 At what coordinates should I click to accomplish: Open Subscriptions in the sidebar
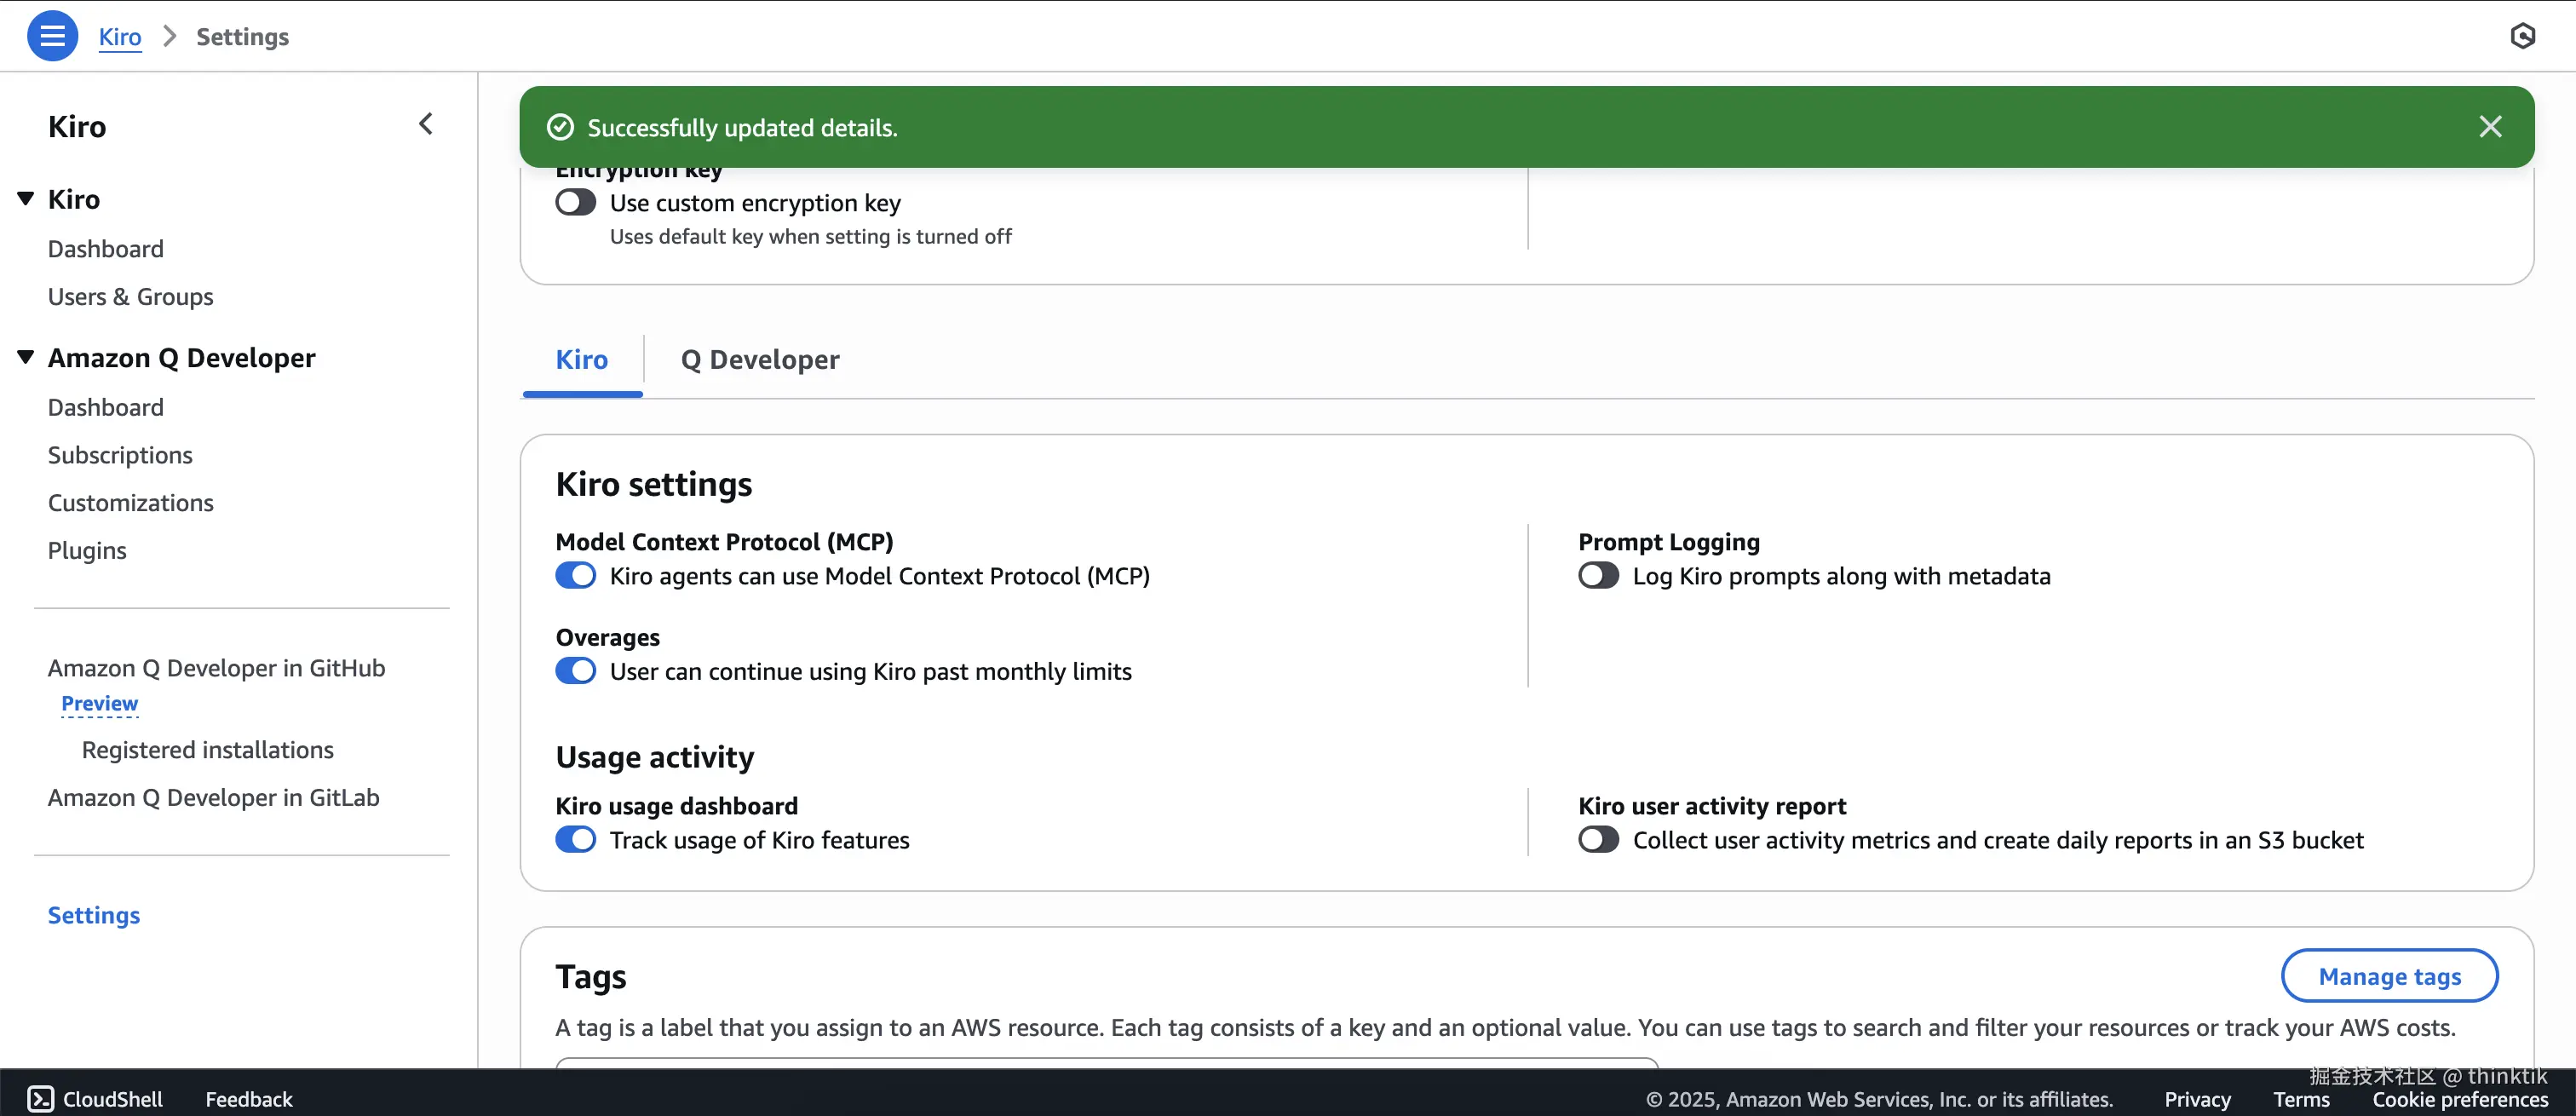point(120,455)
